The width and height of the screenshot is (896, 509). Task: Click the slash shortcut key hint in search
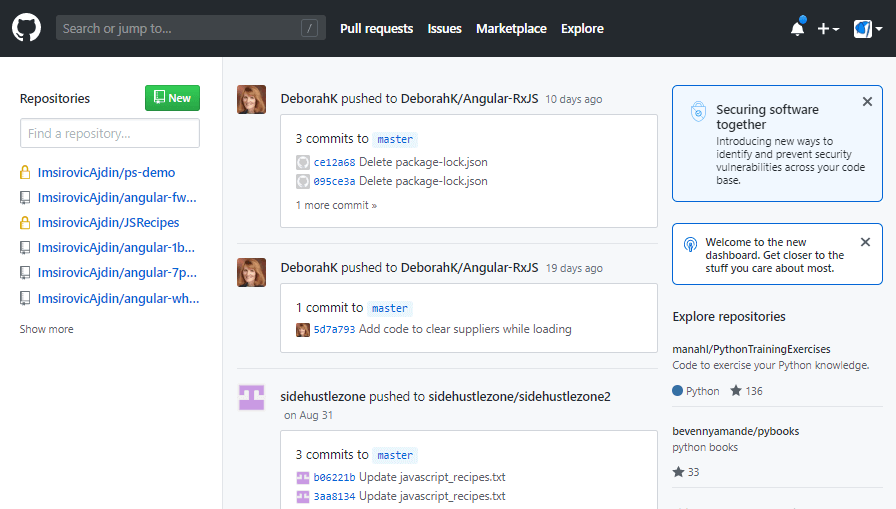click(309, 28)
